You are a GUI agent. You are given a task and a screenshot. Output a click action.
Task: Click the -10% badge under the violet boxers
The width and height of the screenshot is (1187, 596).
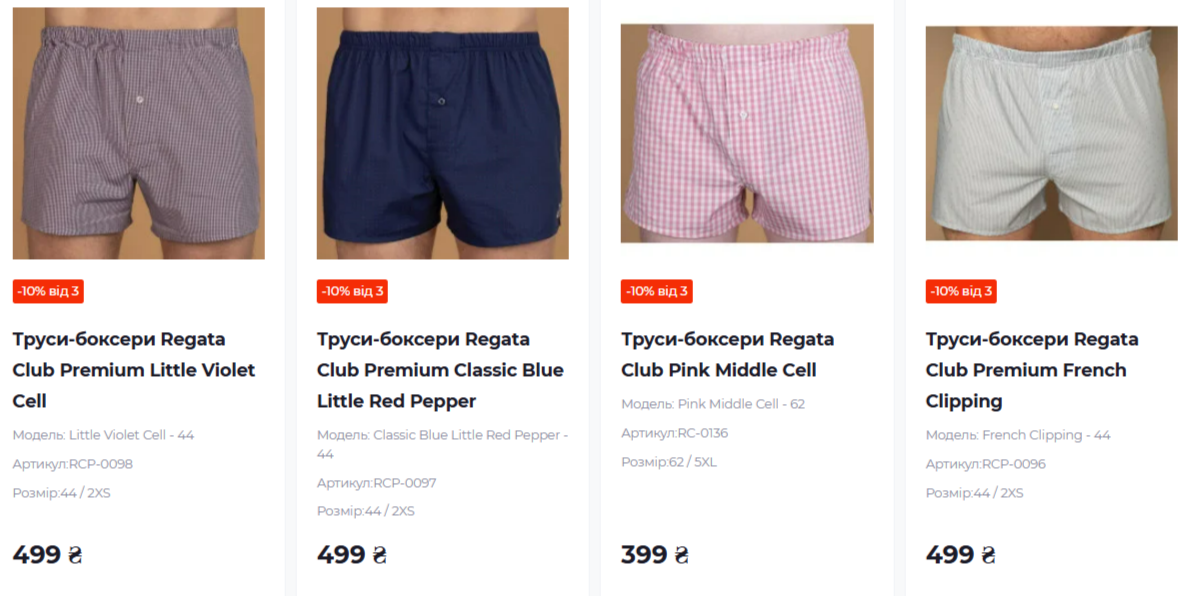coord(48,291)
